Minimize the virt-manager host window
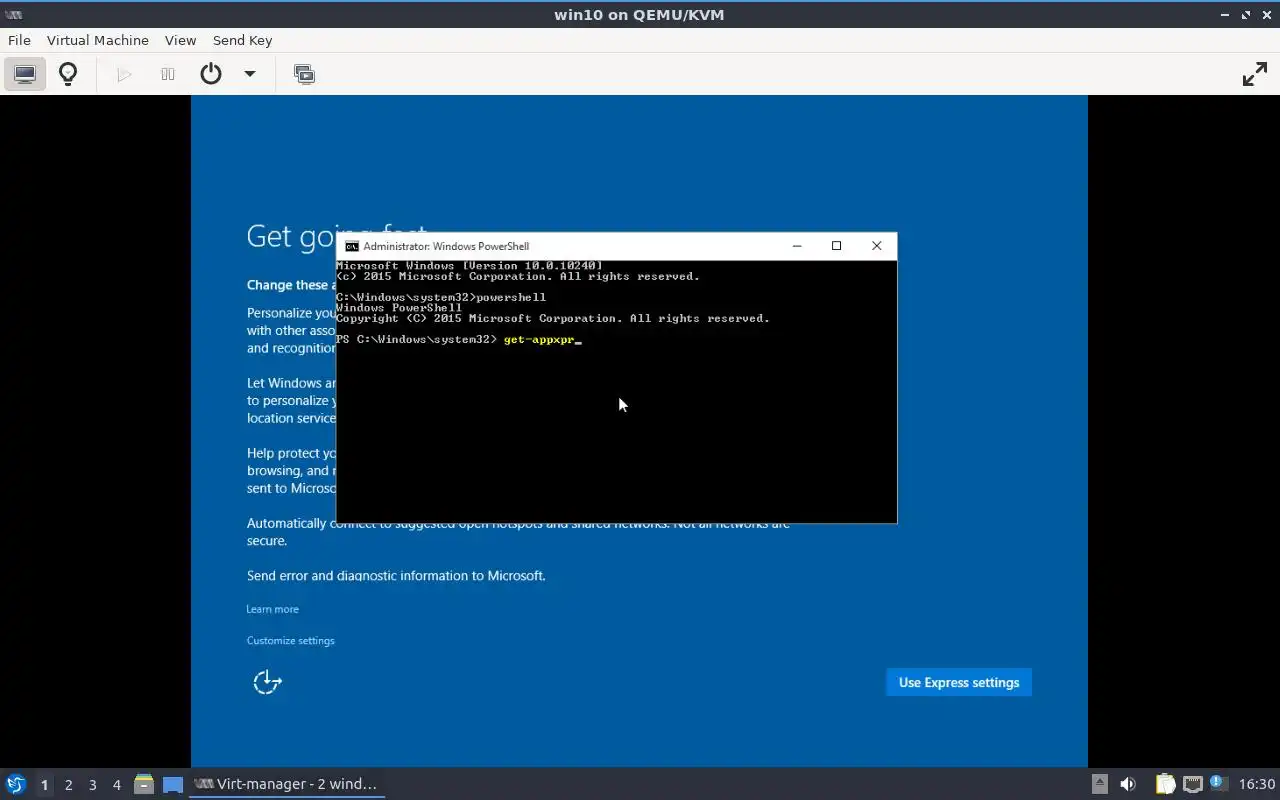This screenshot has width=1280, height=800. pyautogui.click(x=1226, y=15)
